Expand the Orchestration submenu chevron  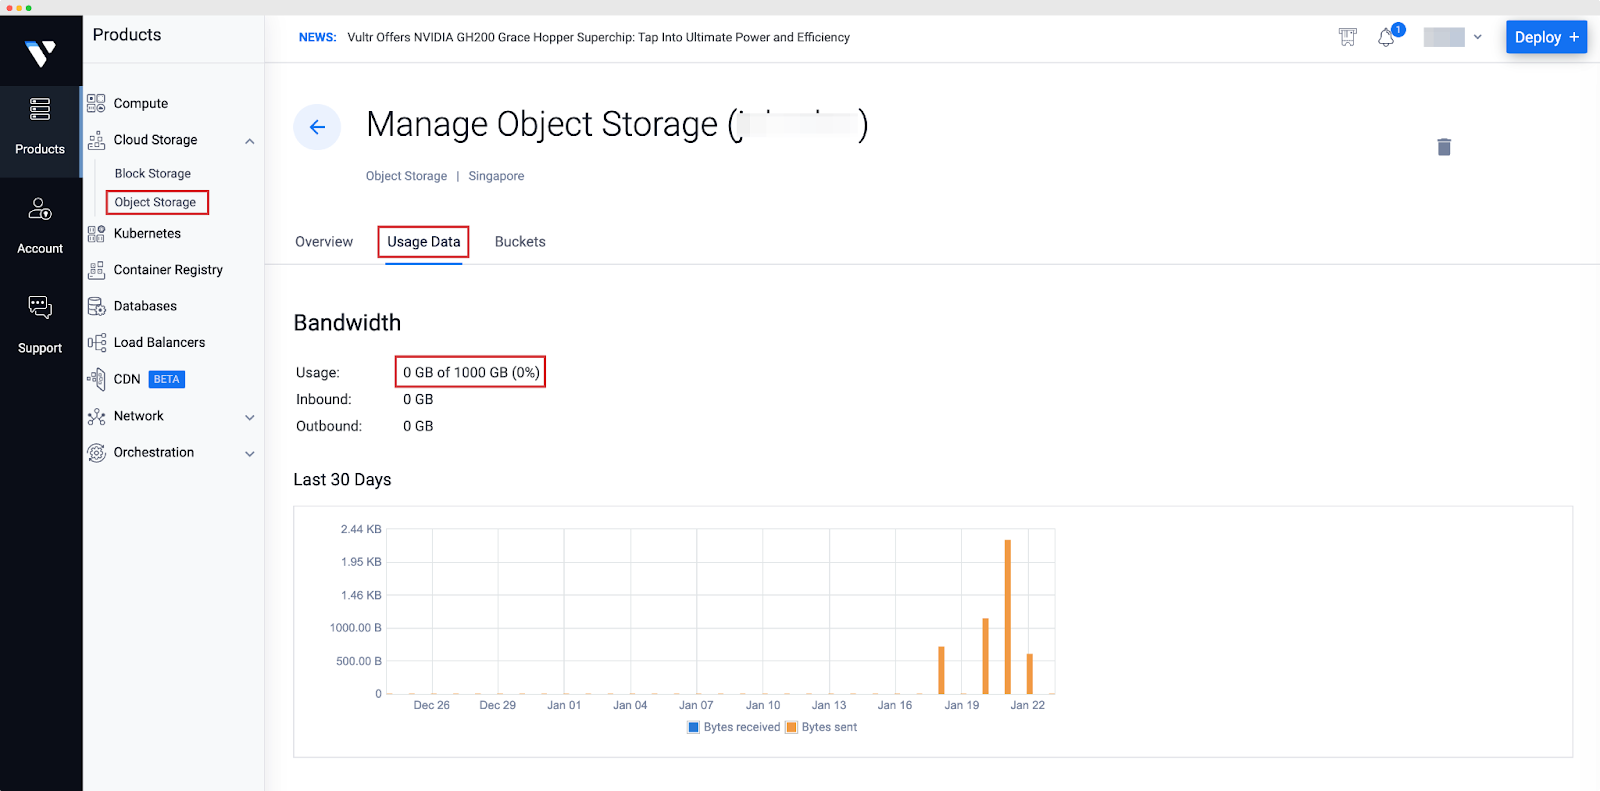pos(250,454)
